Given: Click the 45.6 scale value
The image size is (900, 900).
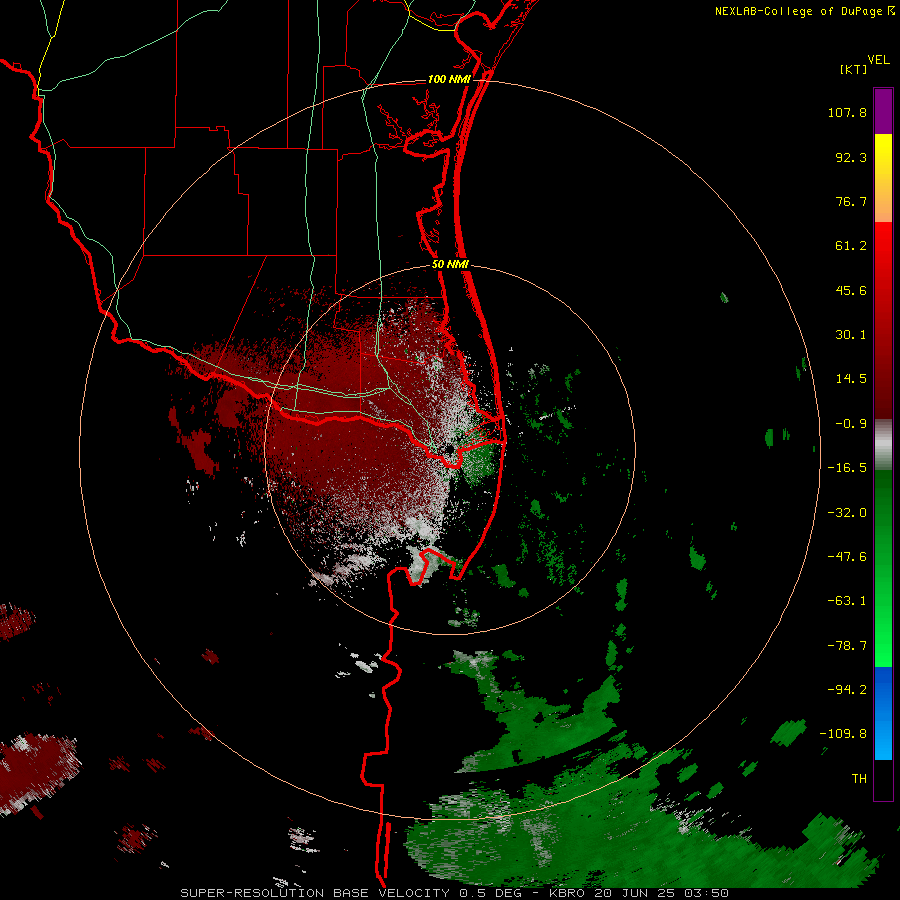Looking at the screenshot, I should [851, 290].
